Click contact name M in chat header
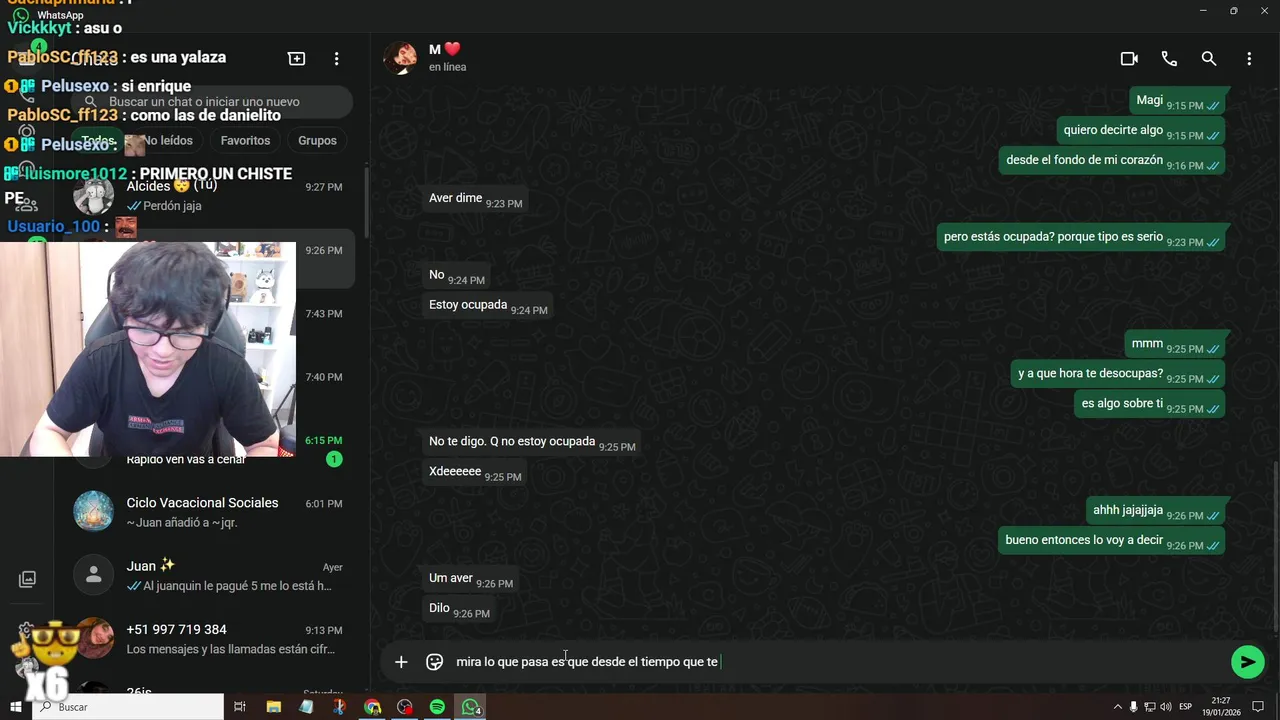The width and height of the screenshot is (1280, 720). point(444,49)
